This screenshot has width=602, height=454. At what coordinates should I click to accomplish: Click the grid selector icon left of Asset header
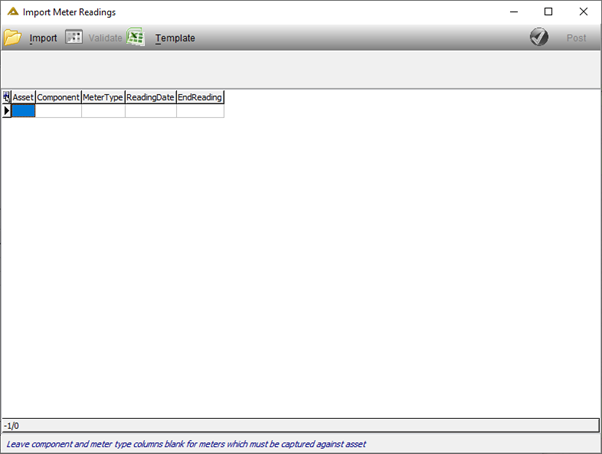click(7, 97)
